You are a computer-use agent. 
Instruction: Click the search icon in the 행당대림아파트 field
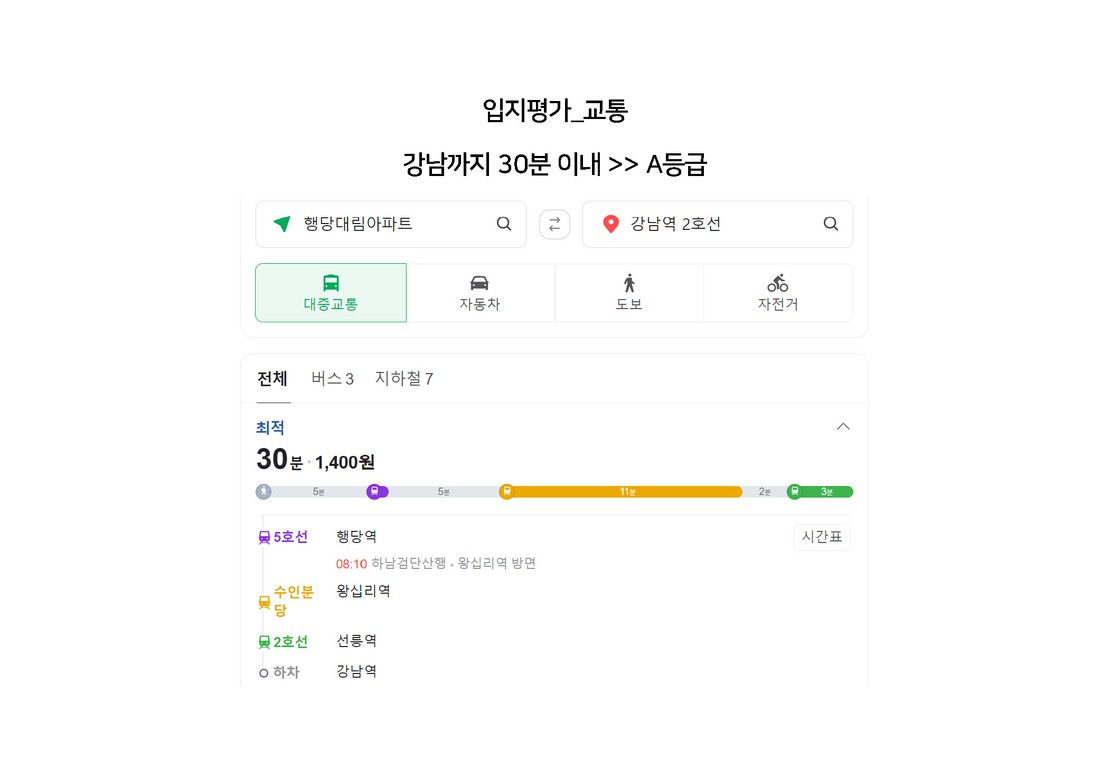504,224
